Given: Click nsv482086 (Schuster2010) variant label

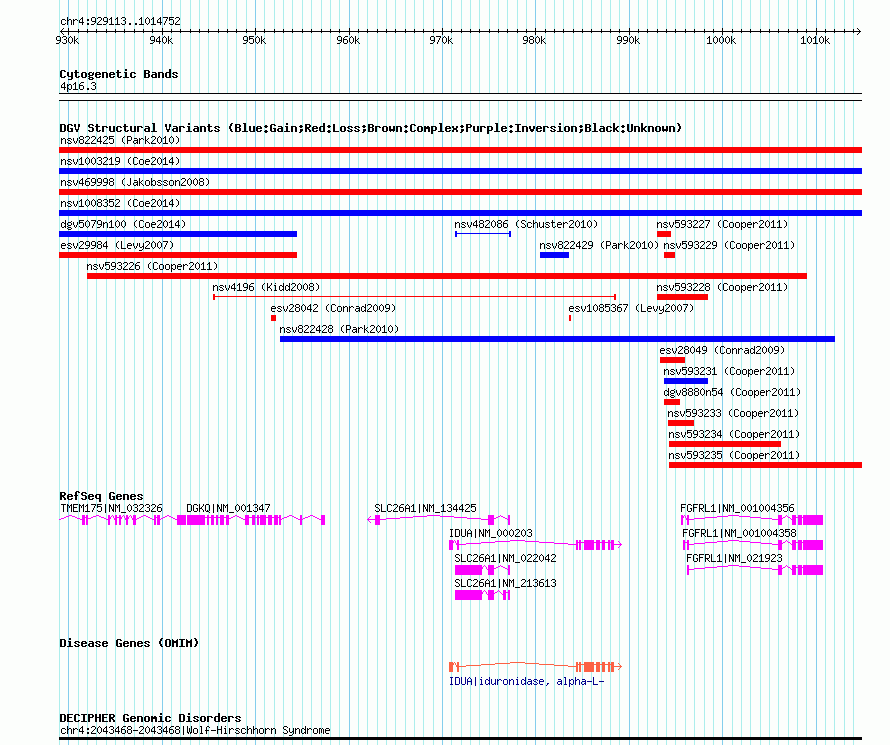Looking at the screenshot, I should [526, 224].
